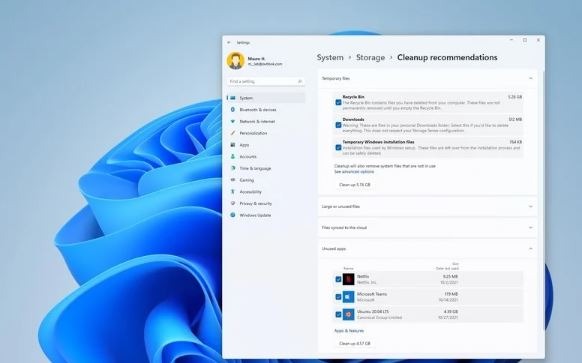The image size is (582, 363).
Task: Click the Date last used column header
Action: pos(447,268)
